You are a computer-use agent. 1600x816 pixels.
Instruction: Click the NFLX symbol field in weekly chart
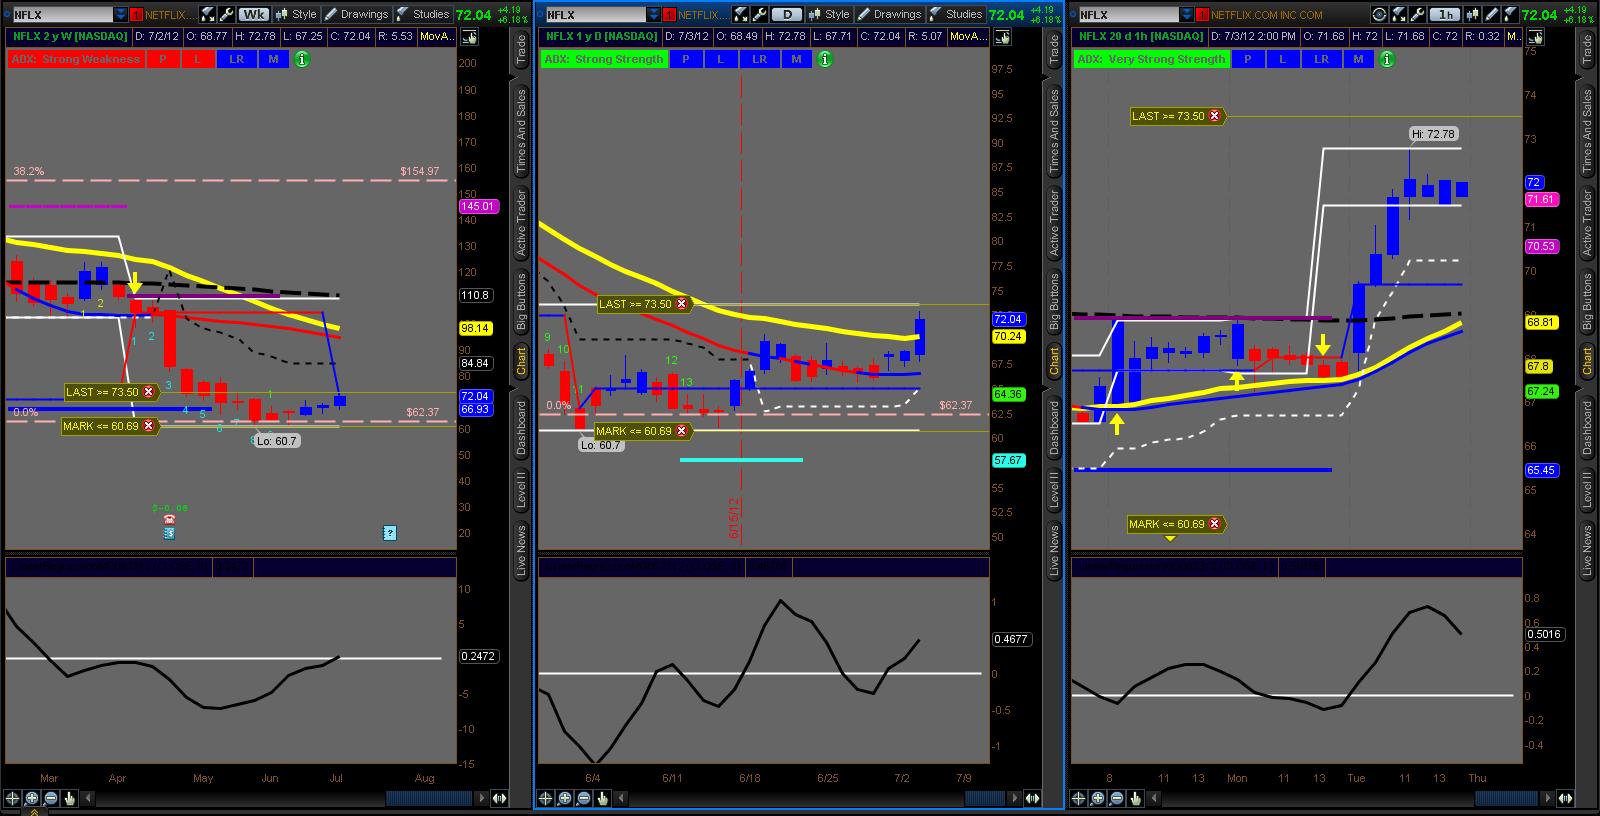[62, 14]
